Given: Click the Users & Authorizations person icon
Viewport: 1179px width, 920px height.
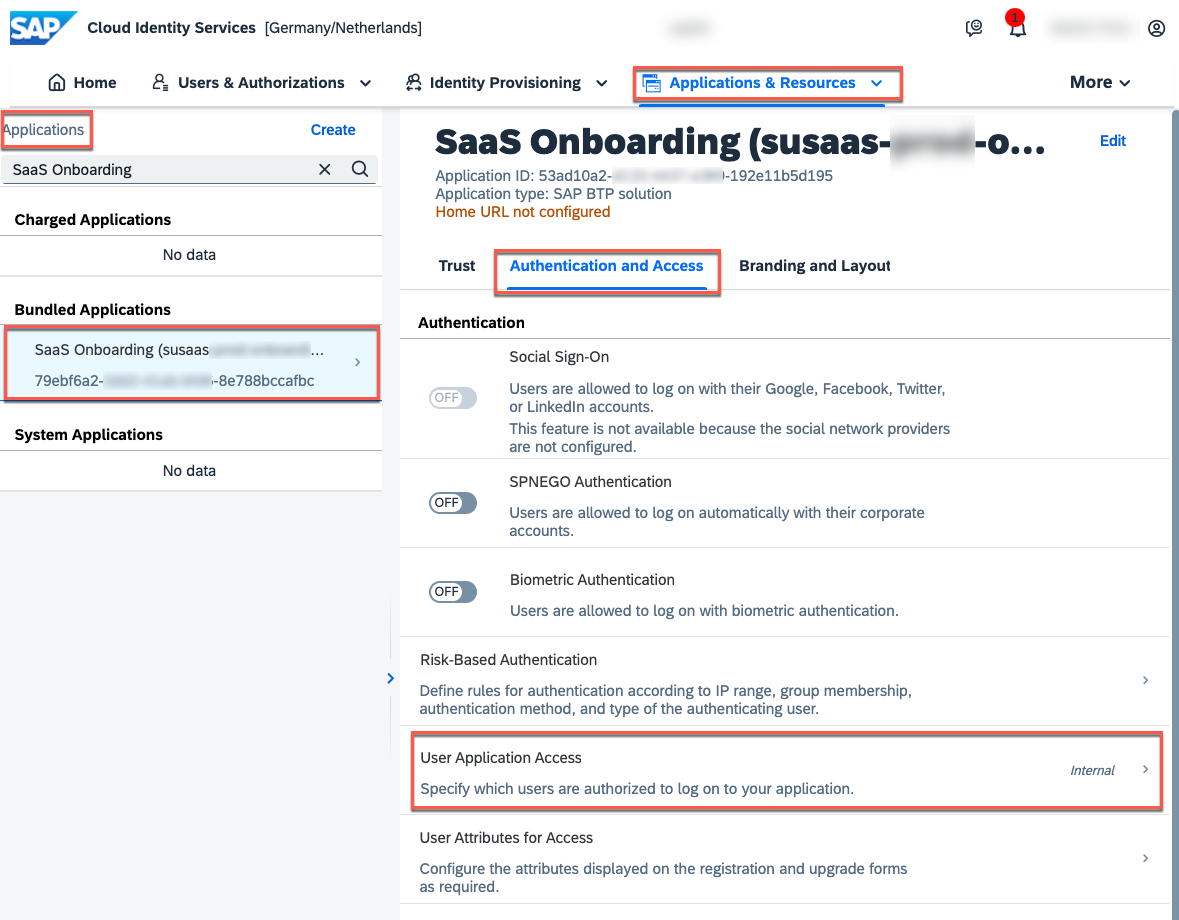Looking at the screenshot, I should pyautogui.click(x=160, y=83).
